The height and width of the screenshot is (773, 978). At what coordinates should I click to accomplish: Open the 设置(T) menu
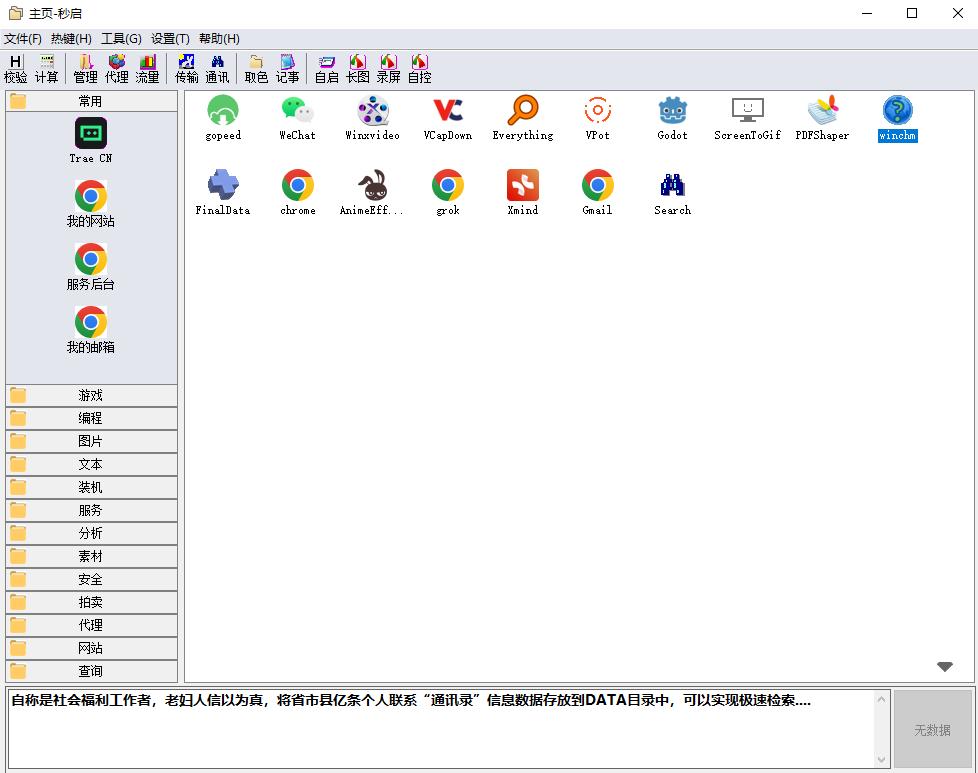point(170,39)
